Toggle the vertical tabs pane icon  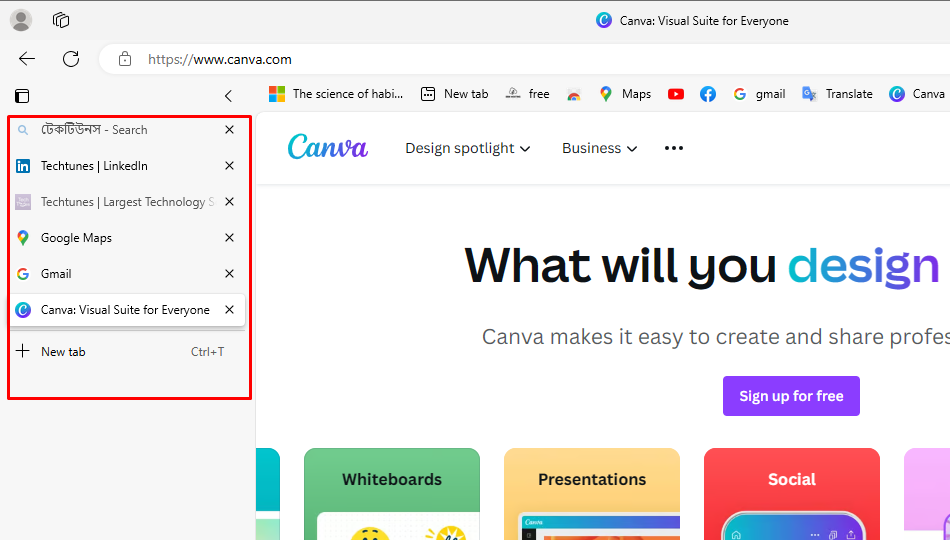tap(22, 96)
